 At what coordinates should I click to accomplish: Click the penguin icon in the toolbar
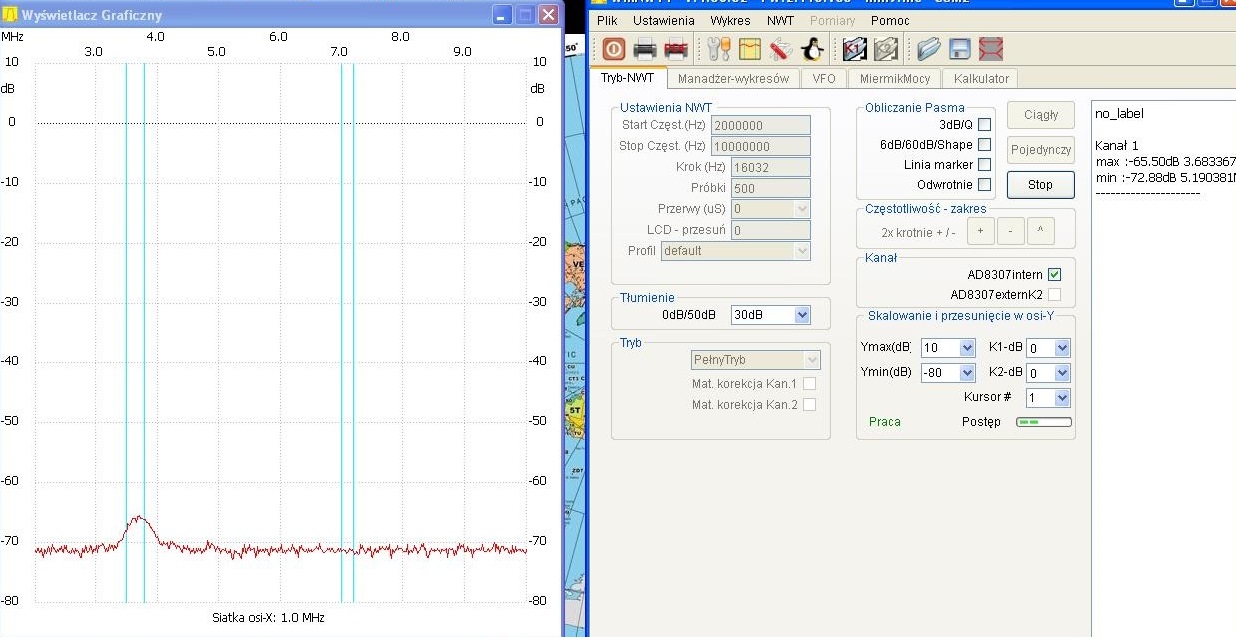812,49
